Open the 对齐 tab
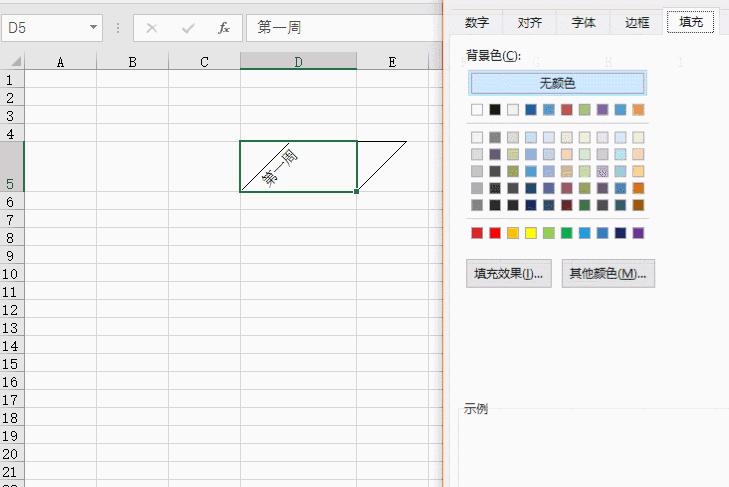Image resolution: width=729 pixels, height=487 pixels. point(530,22)
